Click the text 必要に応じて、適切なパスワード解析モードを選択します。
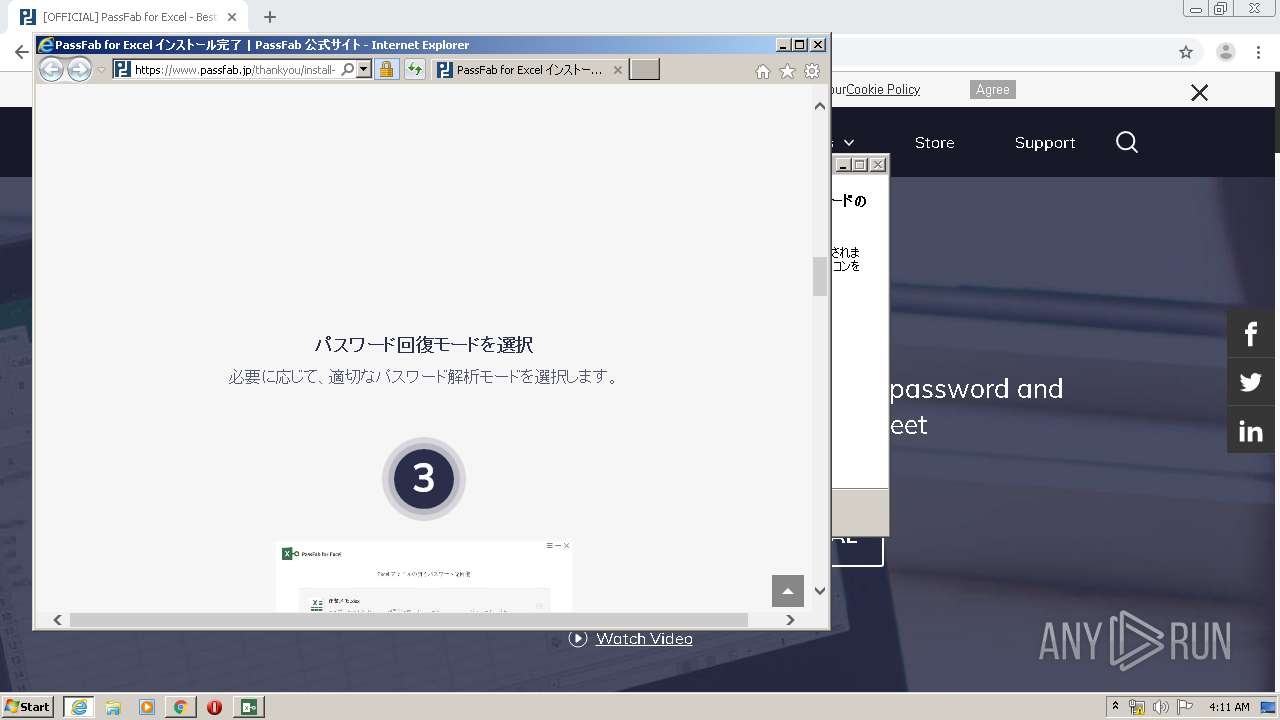1280x720 pixels. (424, 377)
